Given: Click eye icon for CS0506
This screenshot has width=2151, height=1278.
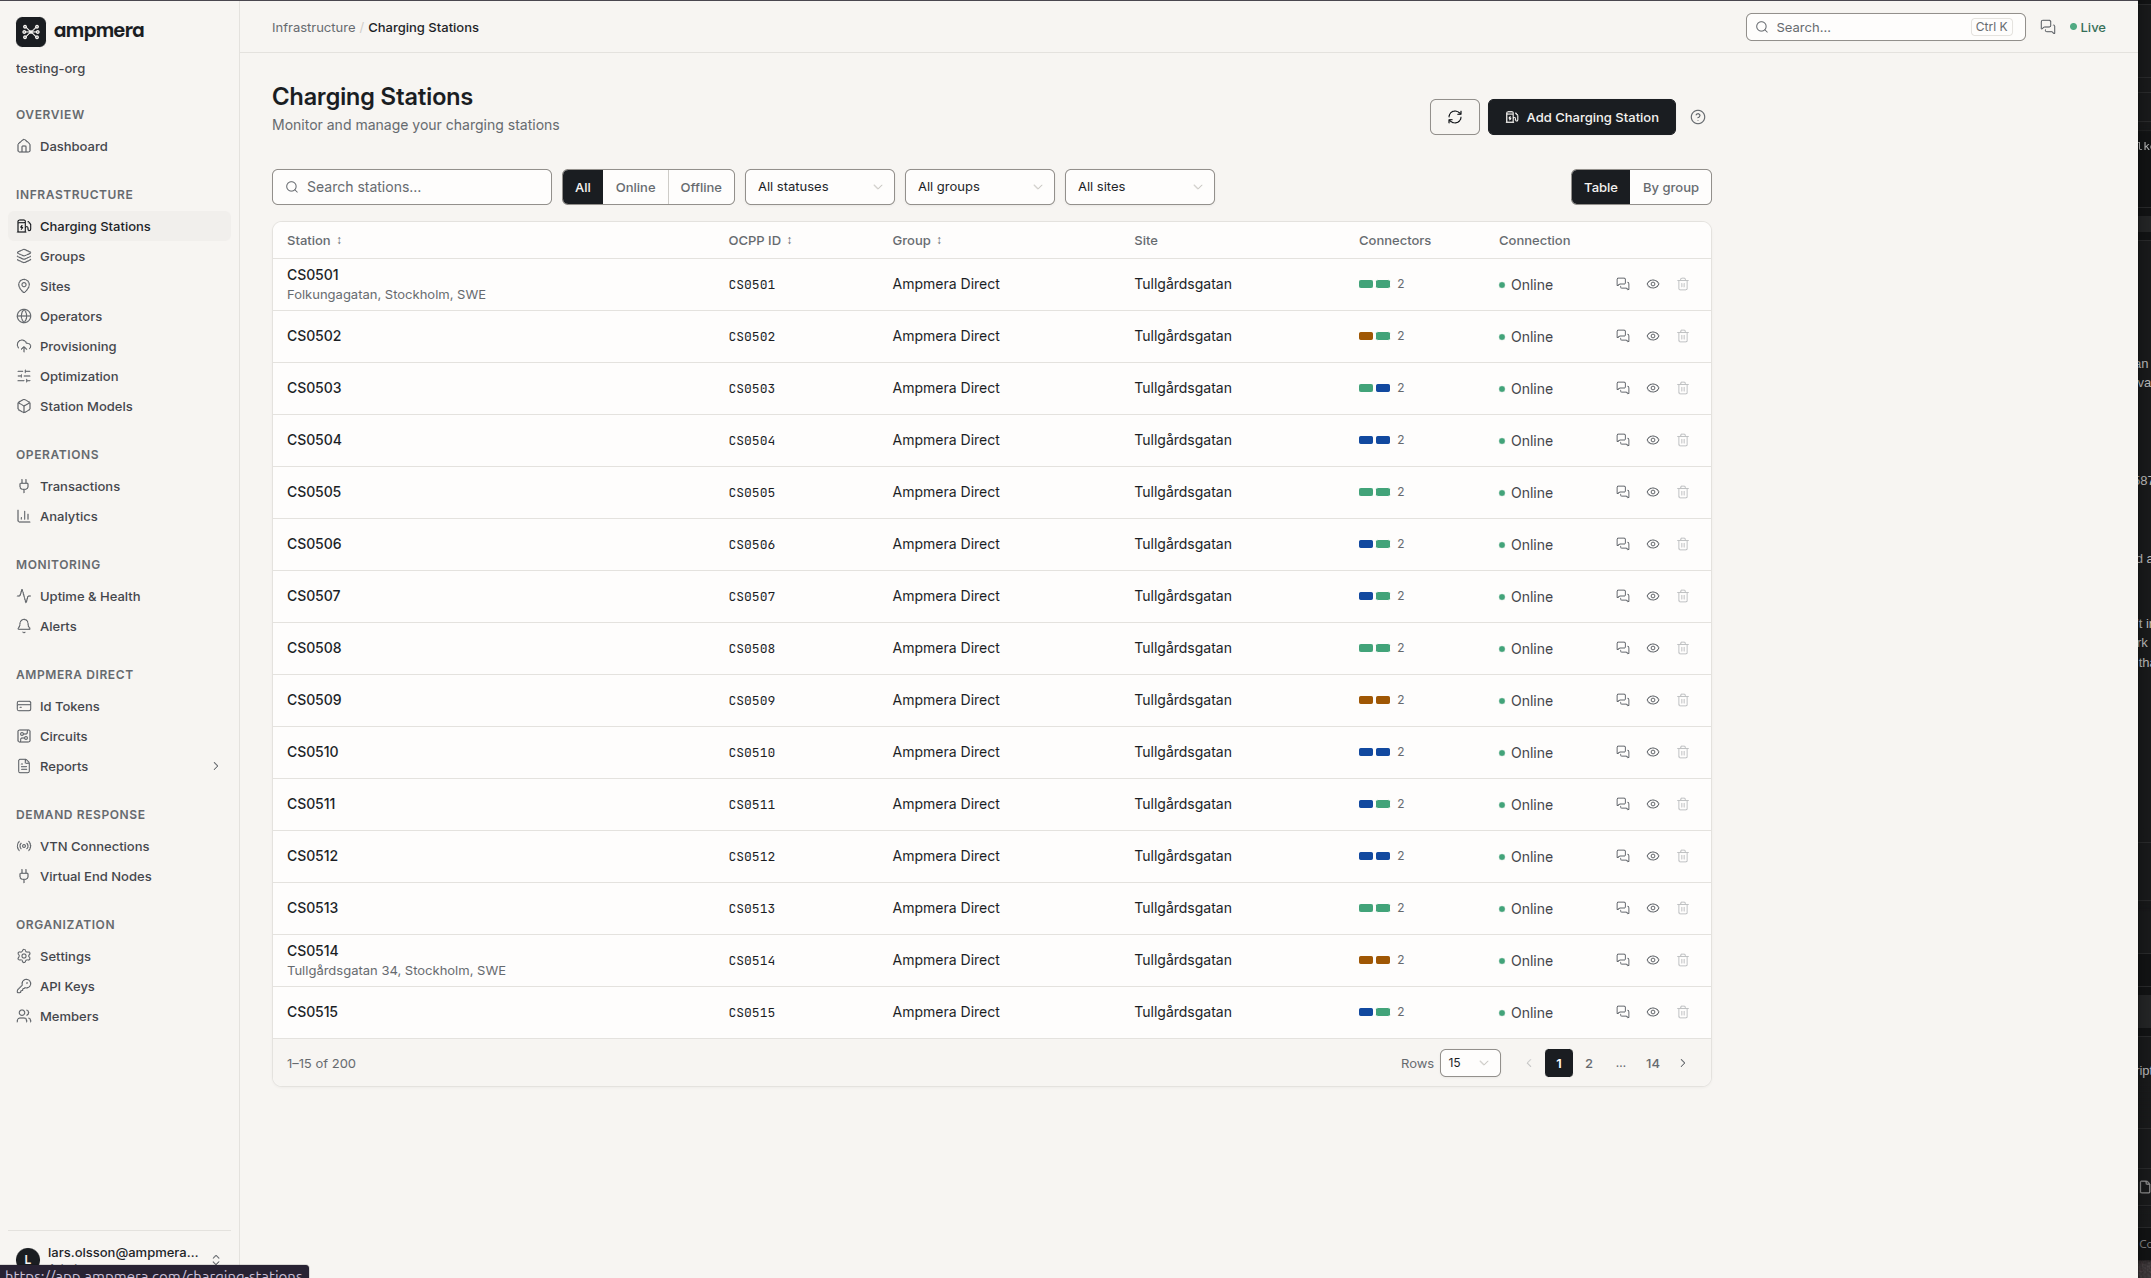Looking at the screenshot, I should tap(1652, 544).
